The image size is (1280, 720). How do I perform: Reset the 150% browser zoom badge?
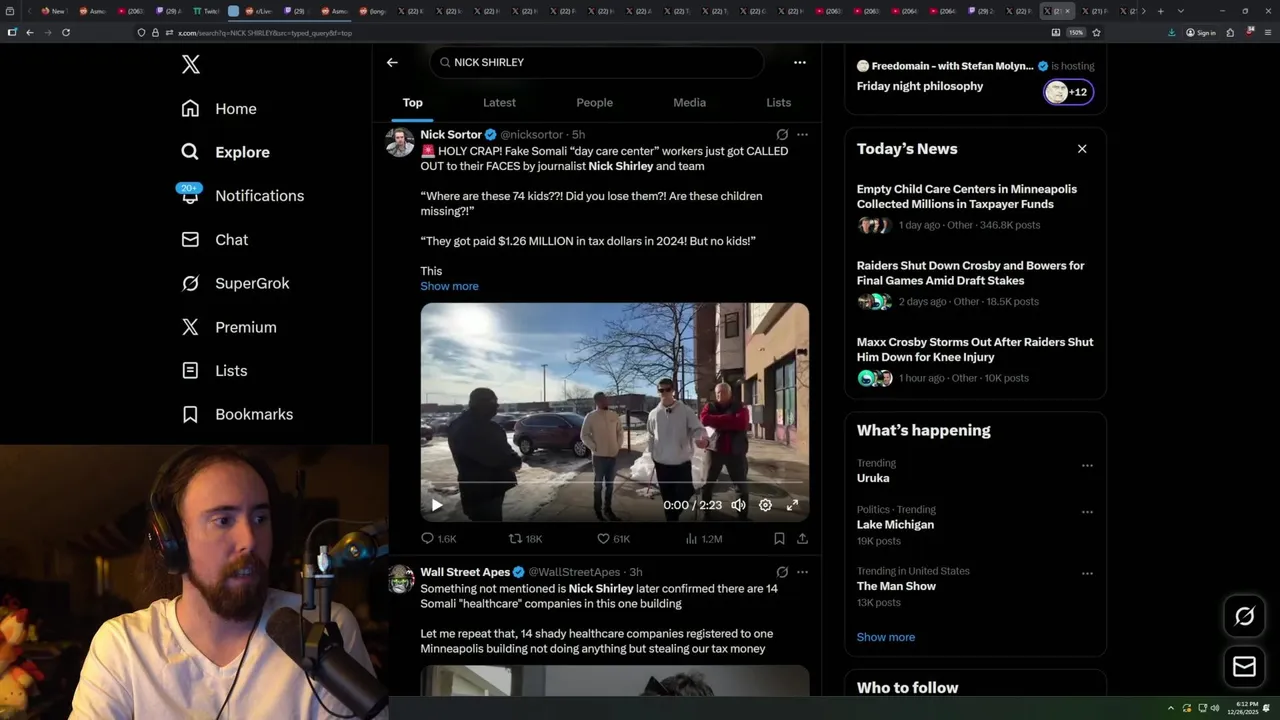click(x=1076, y=32)
